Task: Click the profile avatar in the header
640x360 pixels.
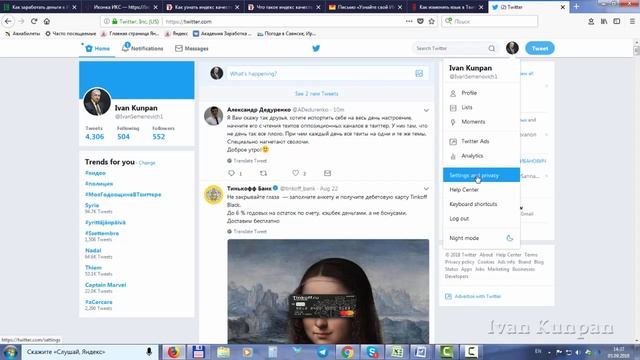Action: [x=512, y=48]
